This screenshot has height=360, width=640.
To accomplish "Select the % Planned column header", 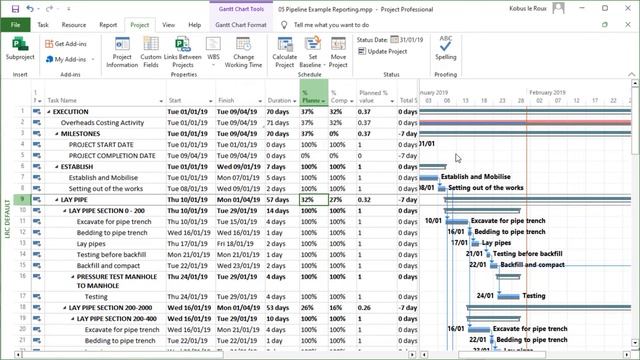I will pyautogui.click(x=314, y=93).
